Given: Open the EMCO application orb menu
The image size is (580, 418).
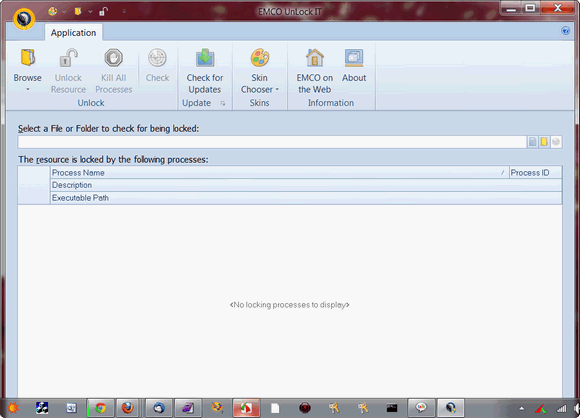Looking at the screenshot, I should [x=24, y=18].
